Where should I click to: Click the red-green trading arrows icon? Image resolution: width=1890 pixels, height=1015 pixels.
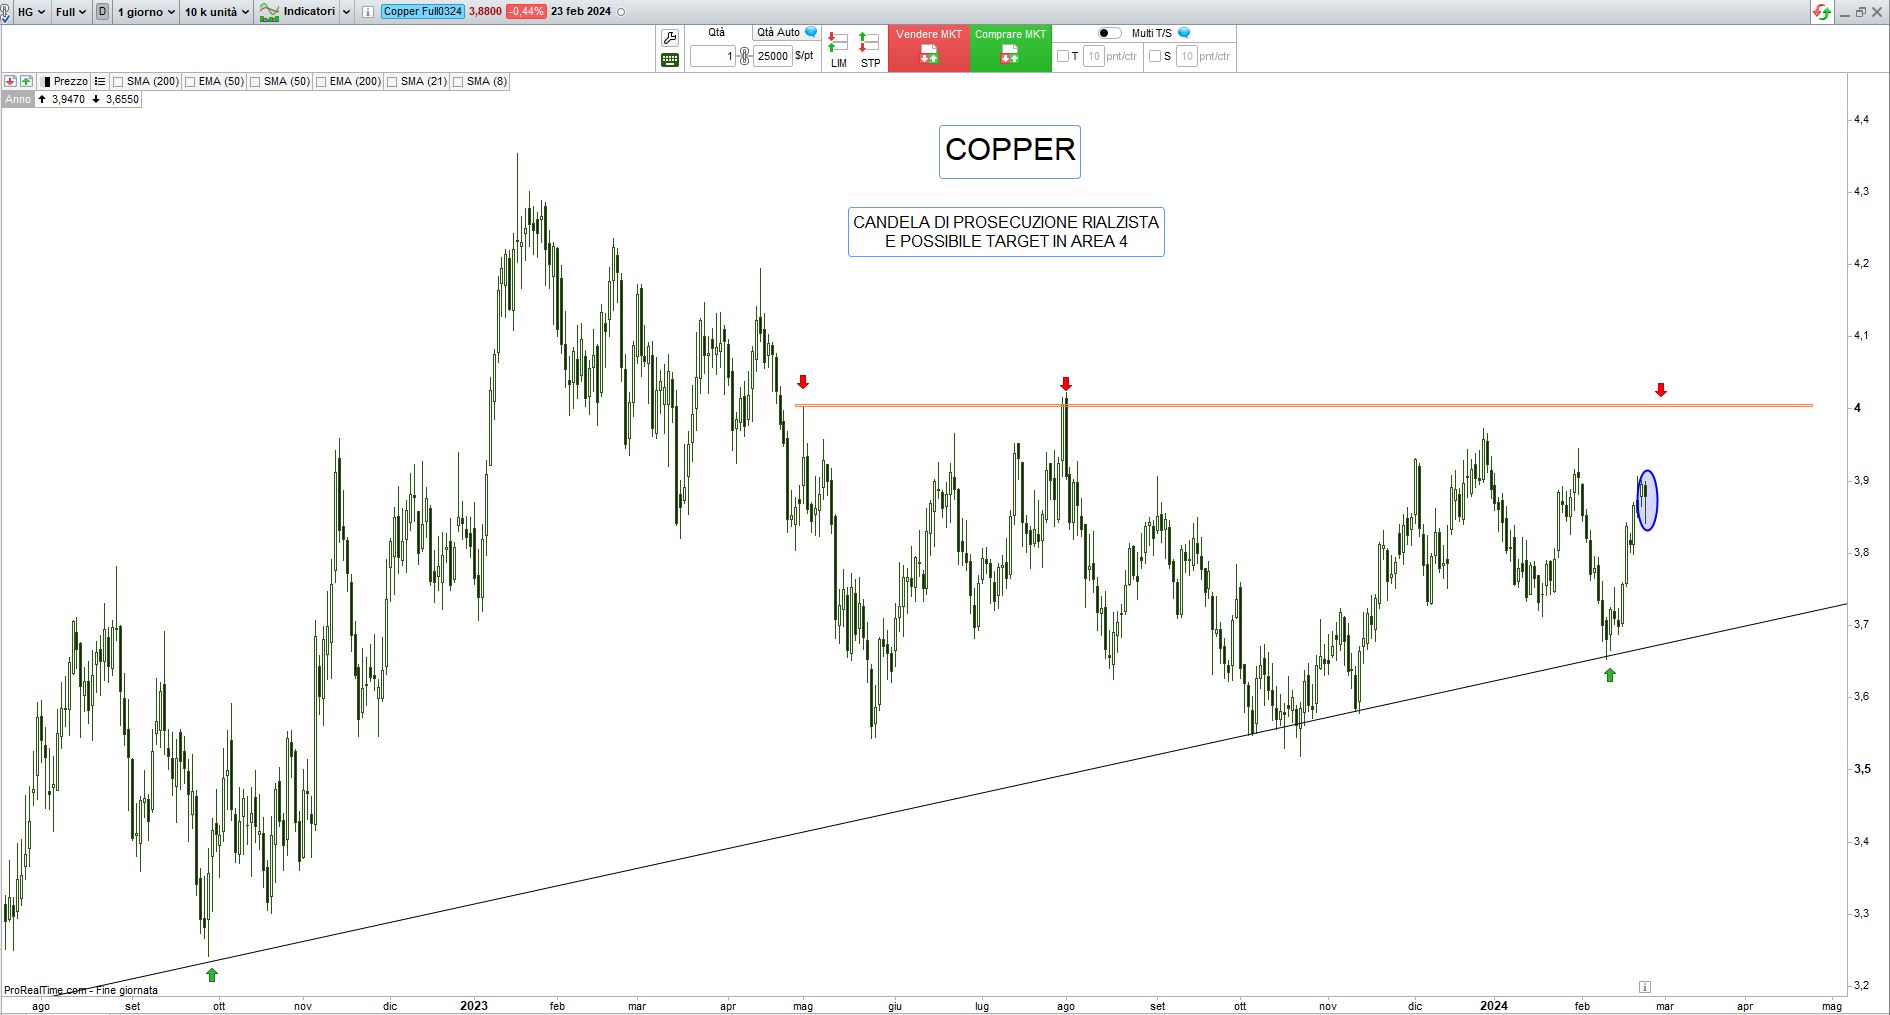[x=1821, y=12]
